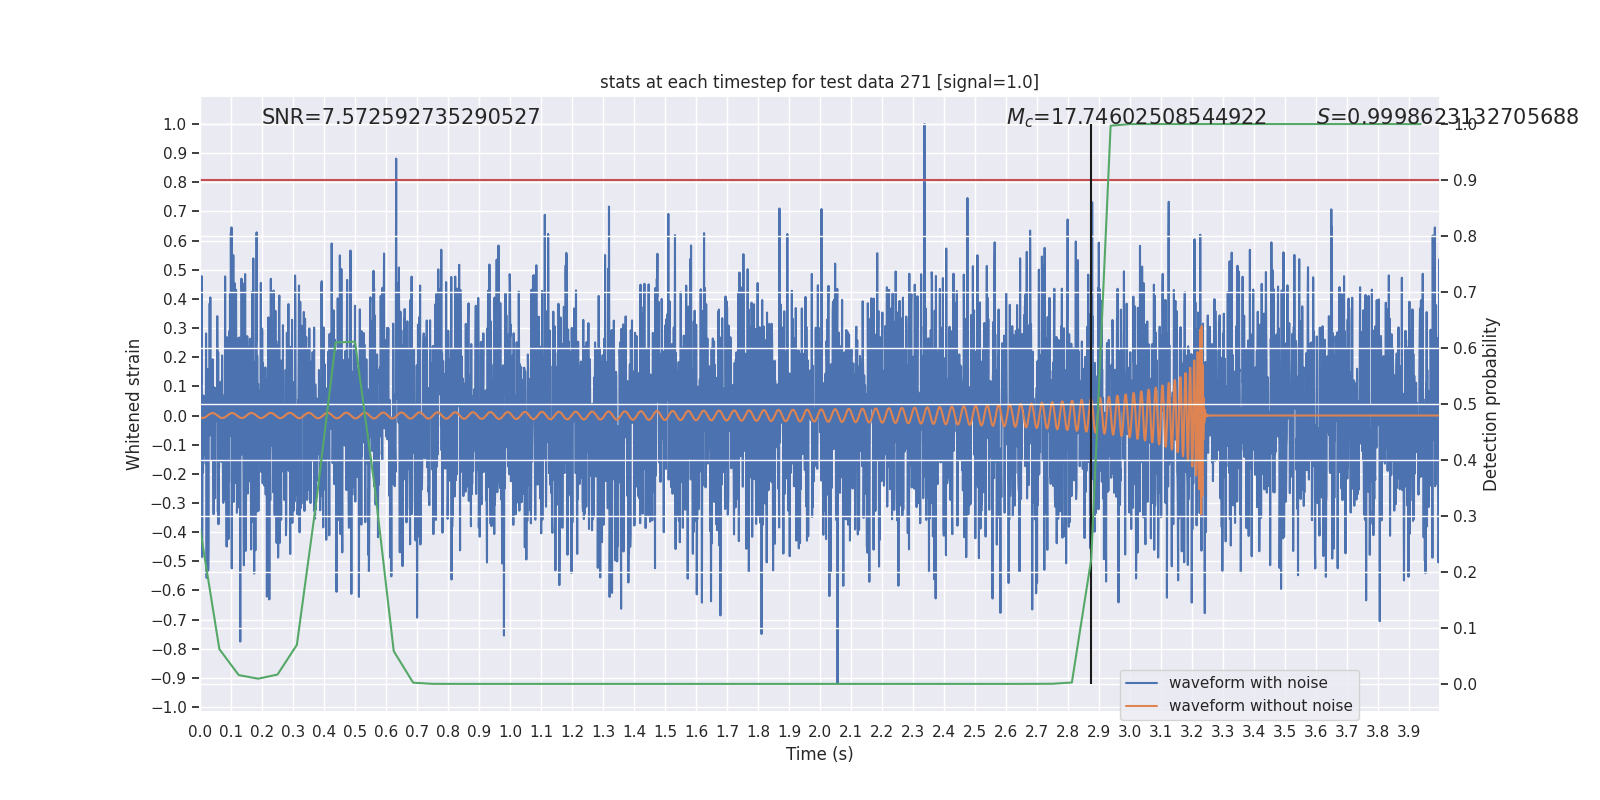
Task: Click the 1.0 tick on Whitened strain axis
Action: point(174,125)
